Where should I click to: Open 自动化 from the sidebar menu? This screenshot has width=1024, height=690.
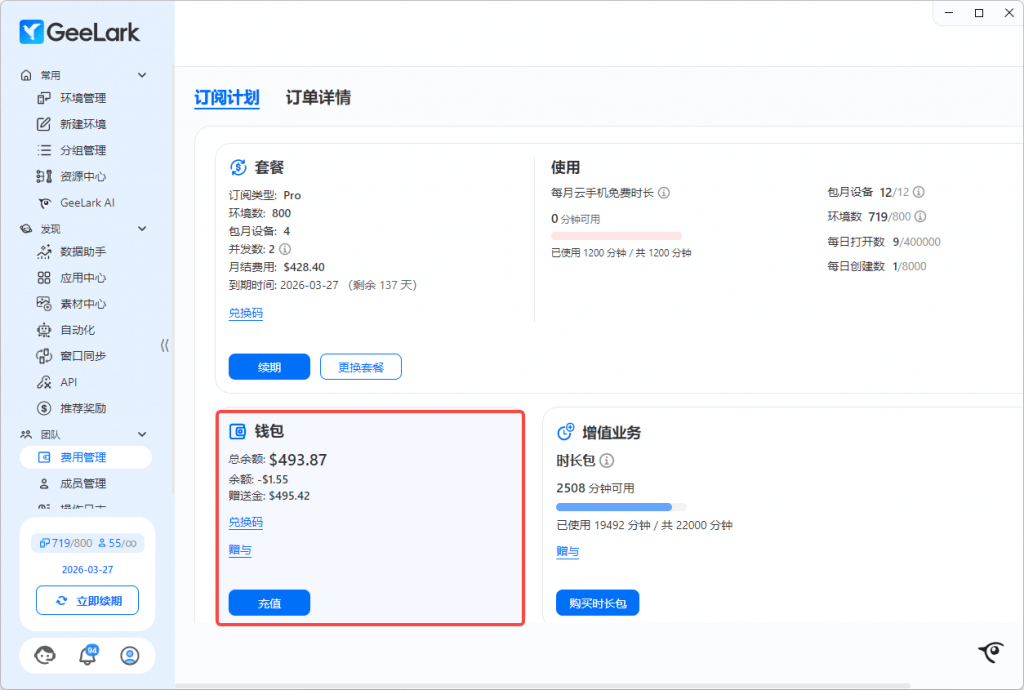[x=77, y=330]
